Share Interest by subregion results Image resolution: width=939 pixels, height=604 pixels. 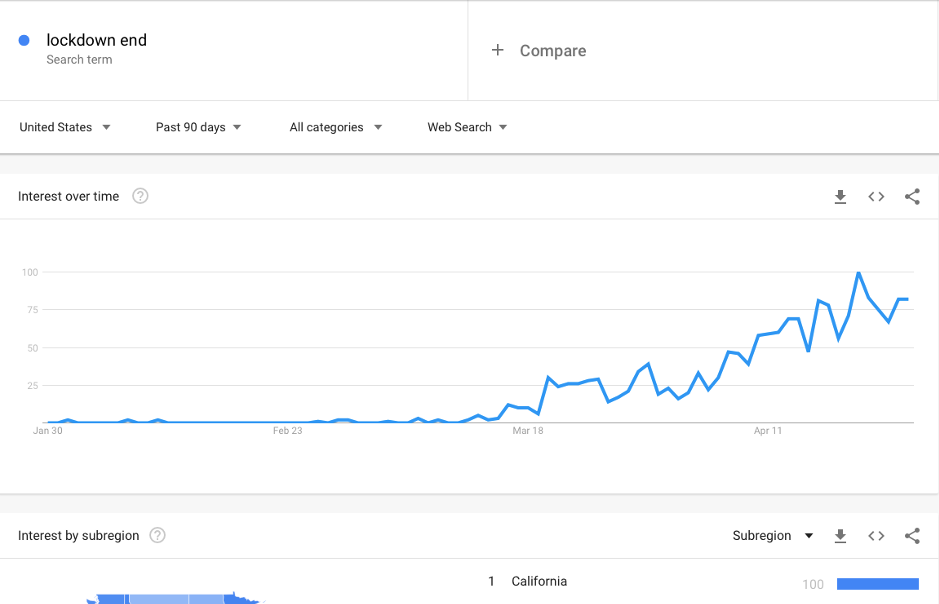(x=912, y=536)
